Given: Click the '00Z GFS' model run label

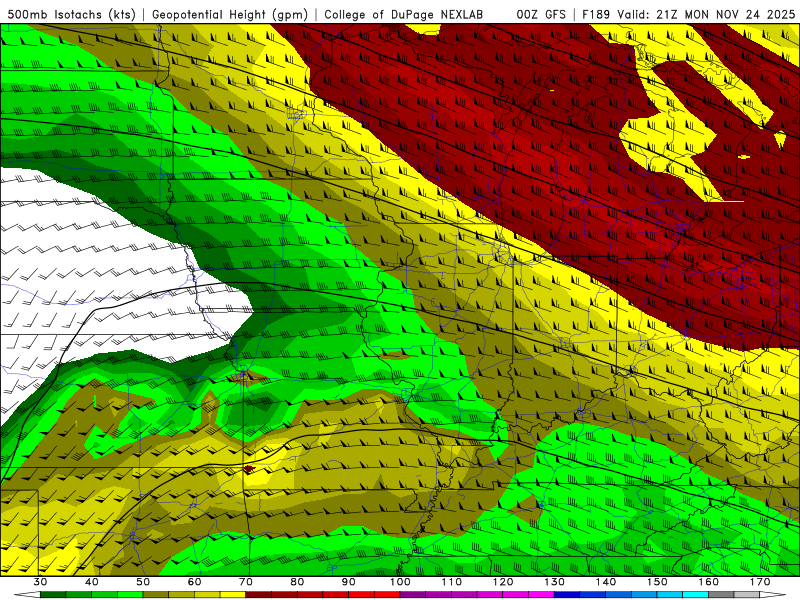Looking at the screenshot, I should click(x=541, y=14).
